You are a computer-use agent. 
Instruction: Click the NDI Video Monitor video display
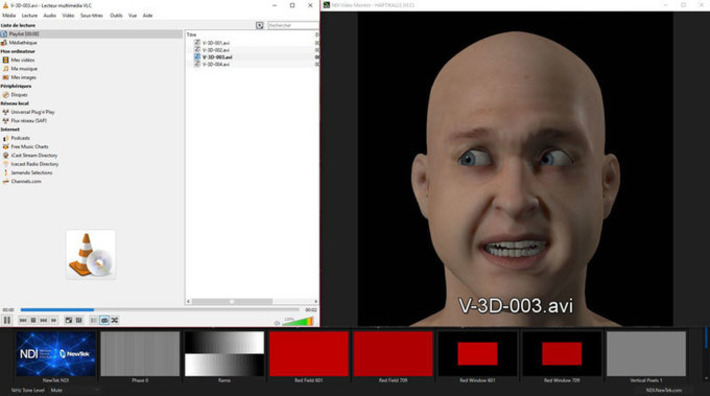(x=515, y=168)
